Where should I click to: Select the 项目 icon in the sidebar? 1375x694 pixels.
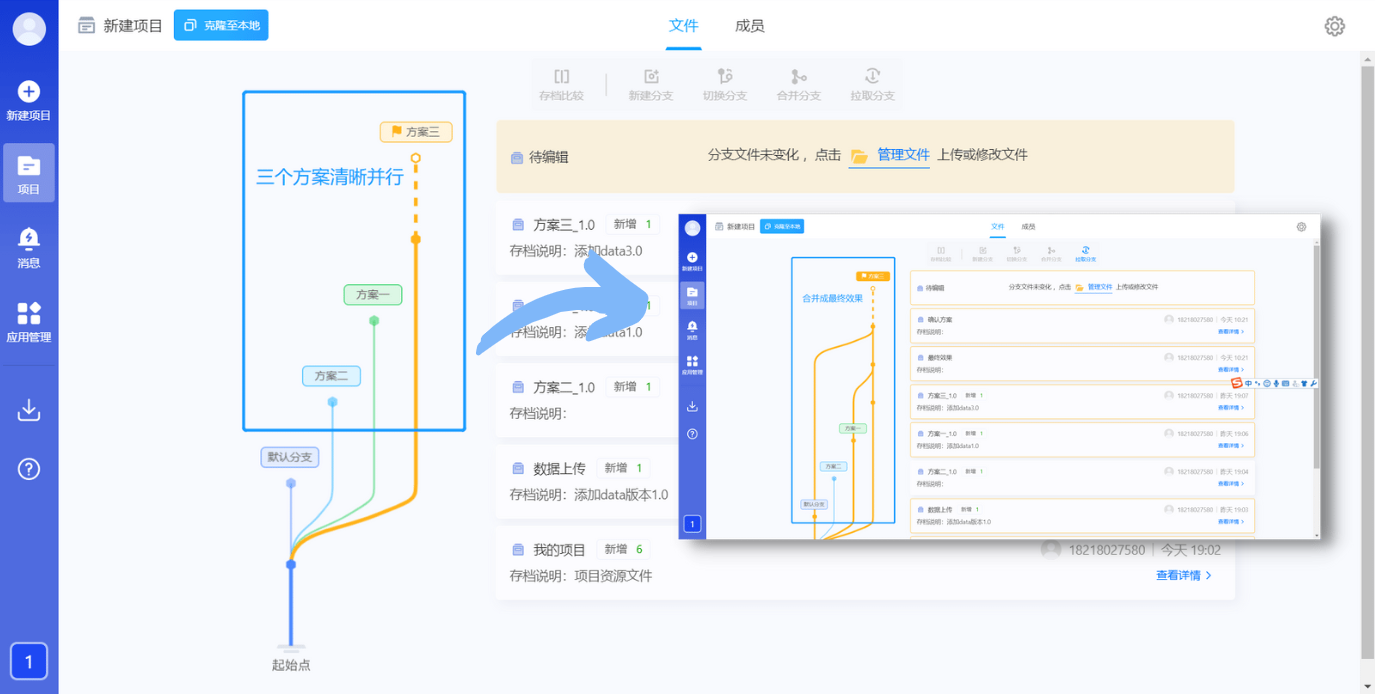click(x=29, y=172)
